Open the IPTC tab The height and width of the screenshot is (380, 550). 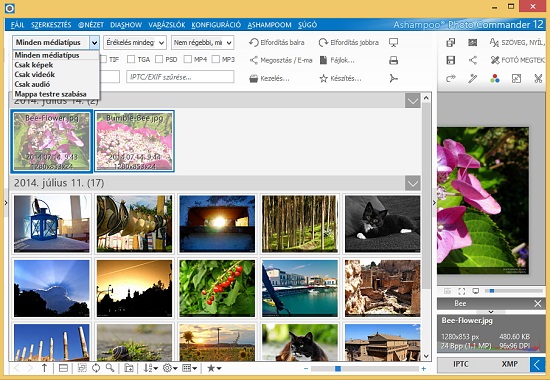[x=461, y=364]
